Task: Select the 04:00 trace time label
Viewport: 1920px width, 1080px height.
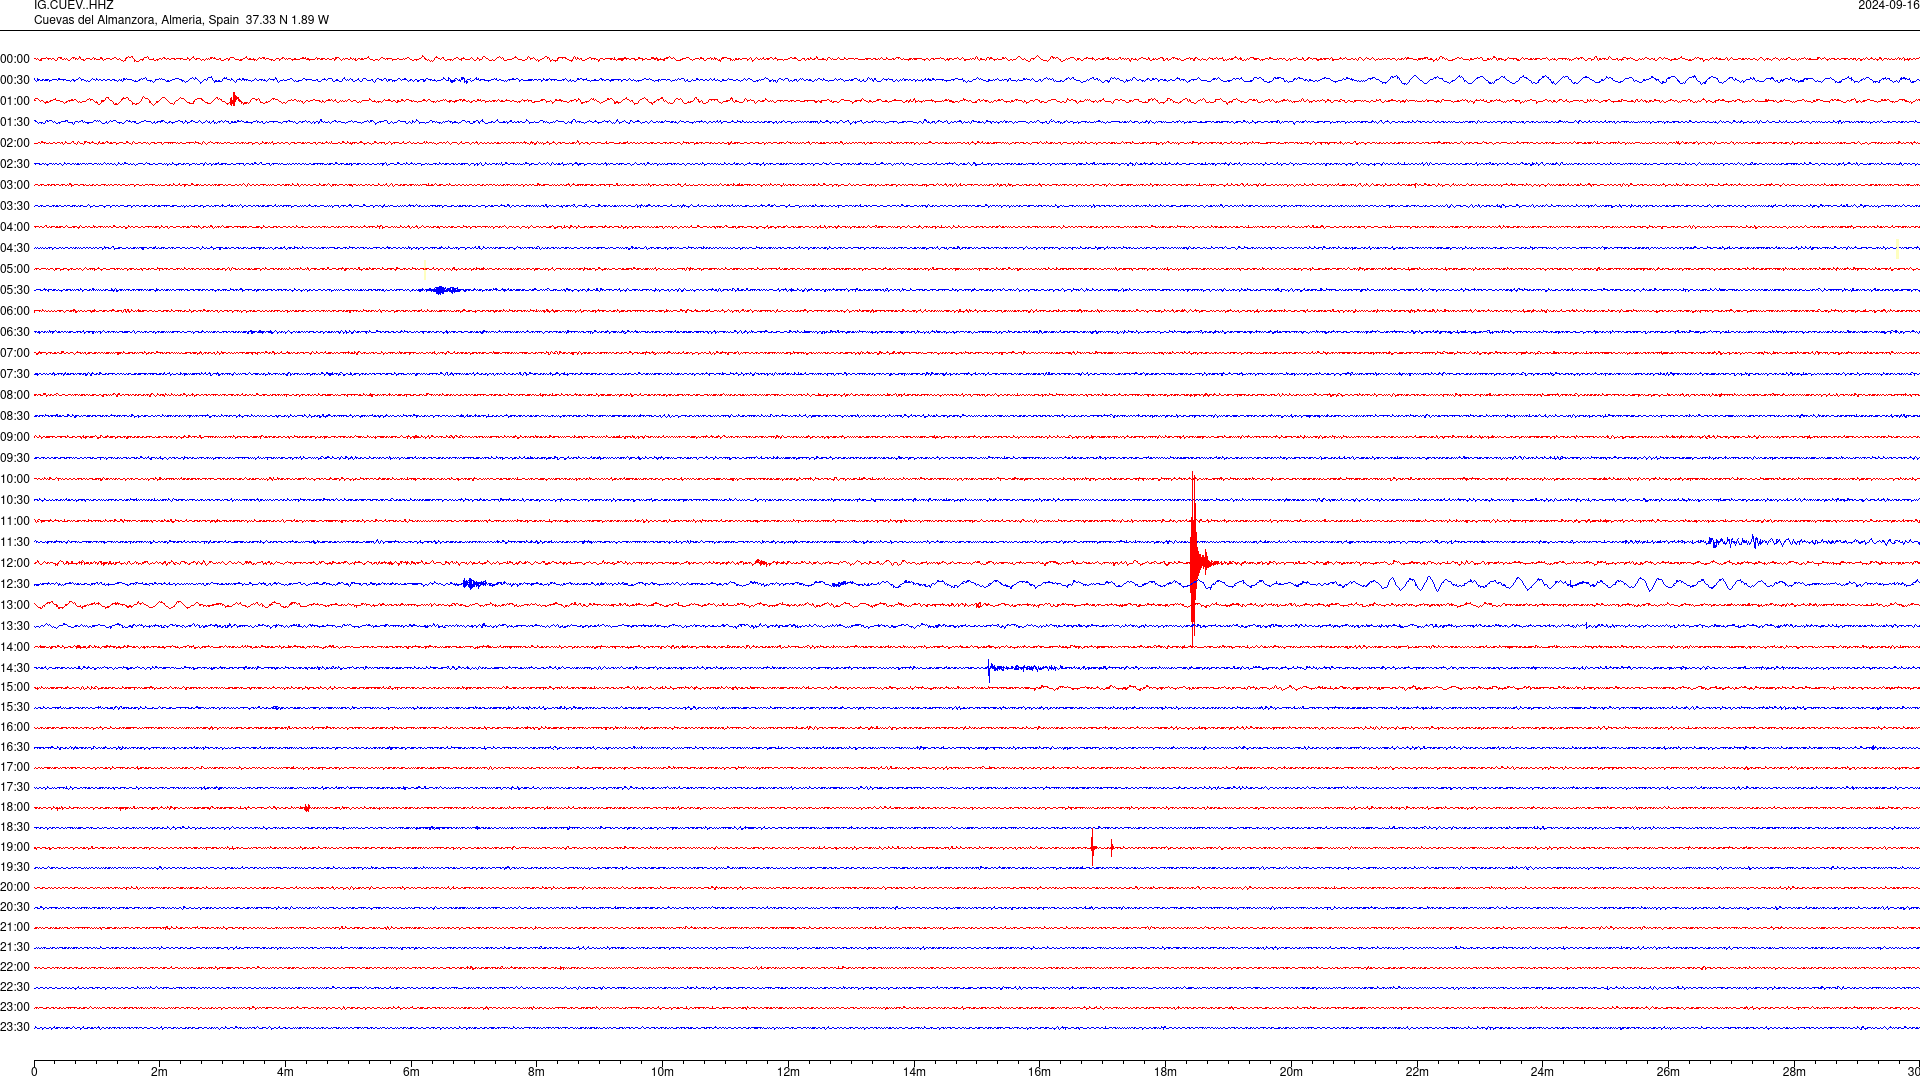Action: coord(15,227)
